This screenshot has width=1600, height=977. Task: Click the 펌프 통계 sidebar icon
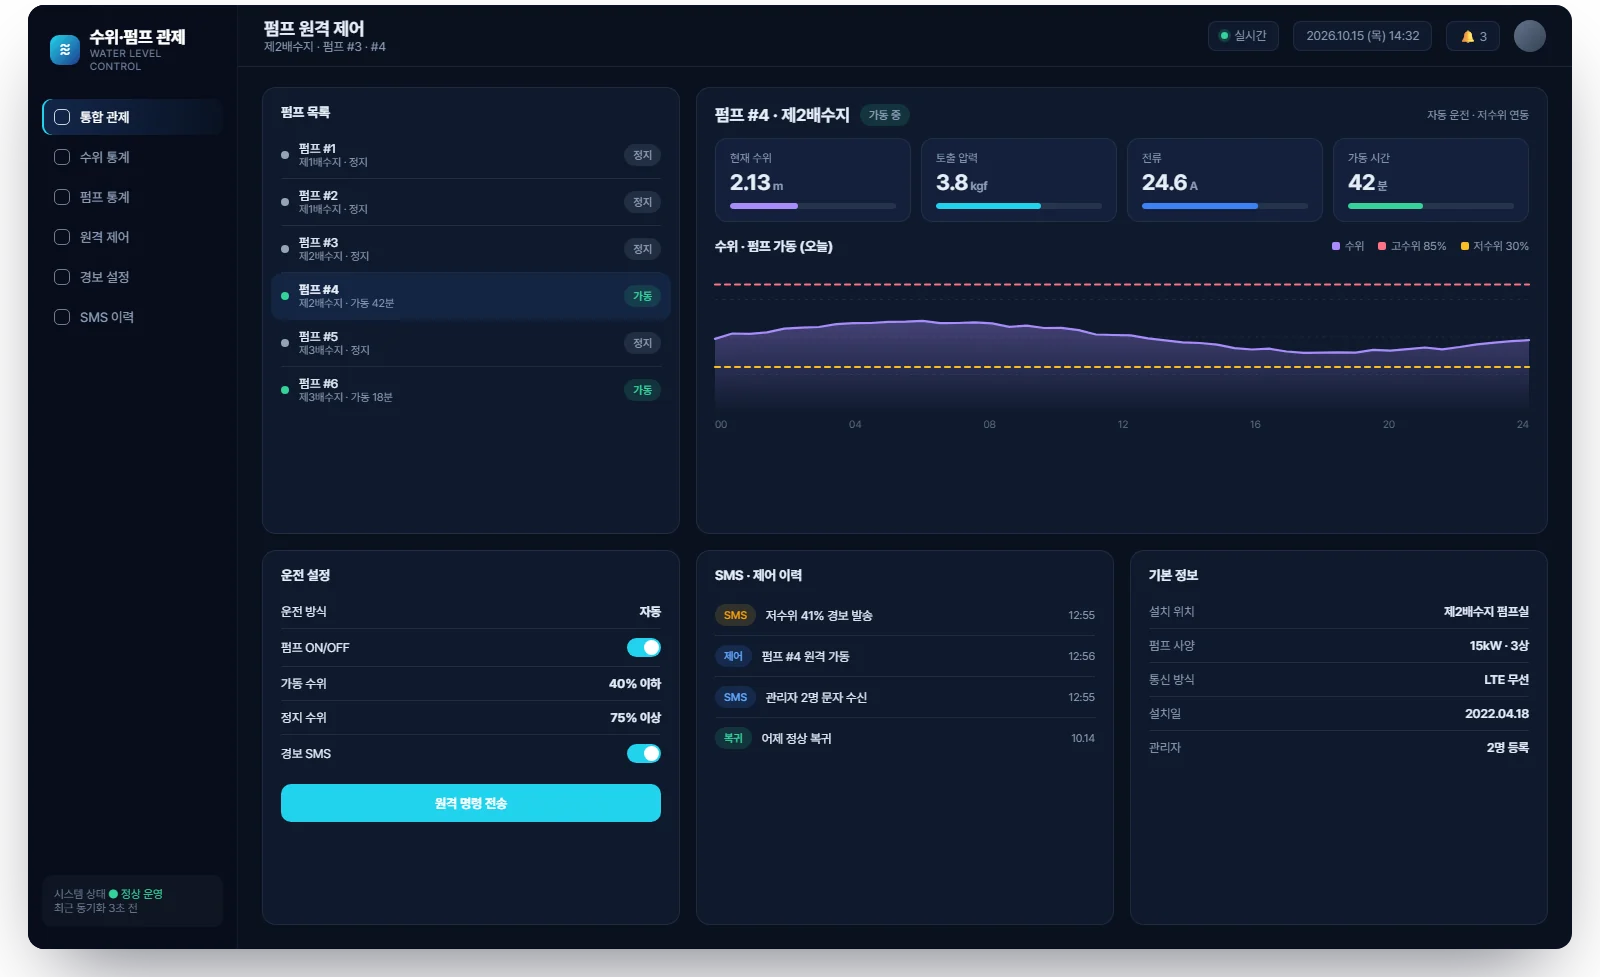click(x=62, y=197)
